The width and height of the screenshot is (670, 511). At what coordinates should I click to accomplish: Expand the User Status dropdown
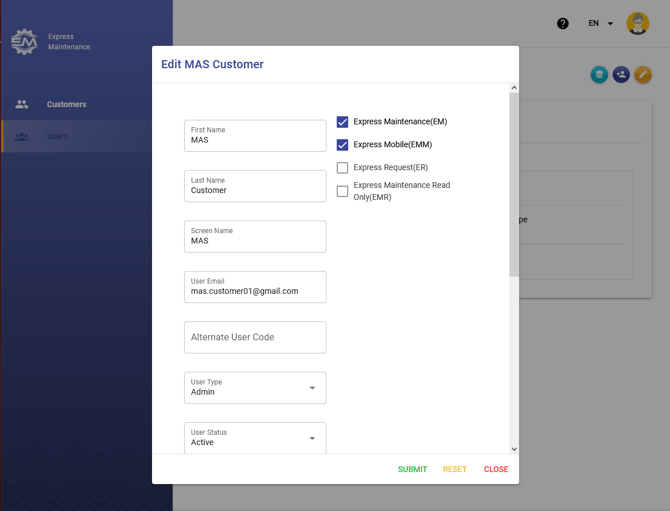click(255, 438)
